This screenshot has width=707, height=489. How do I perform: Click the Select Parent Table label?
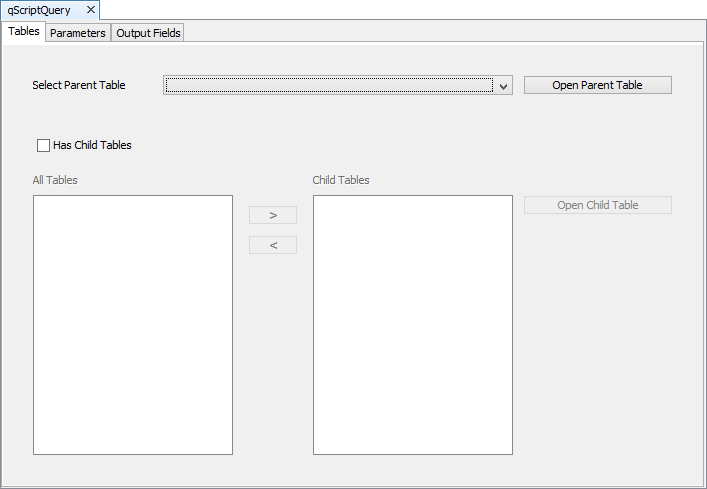coord(79,85)
